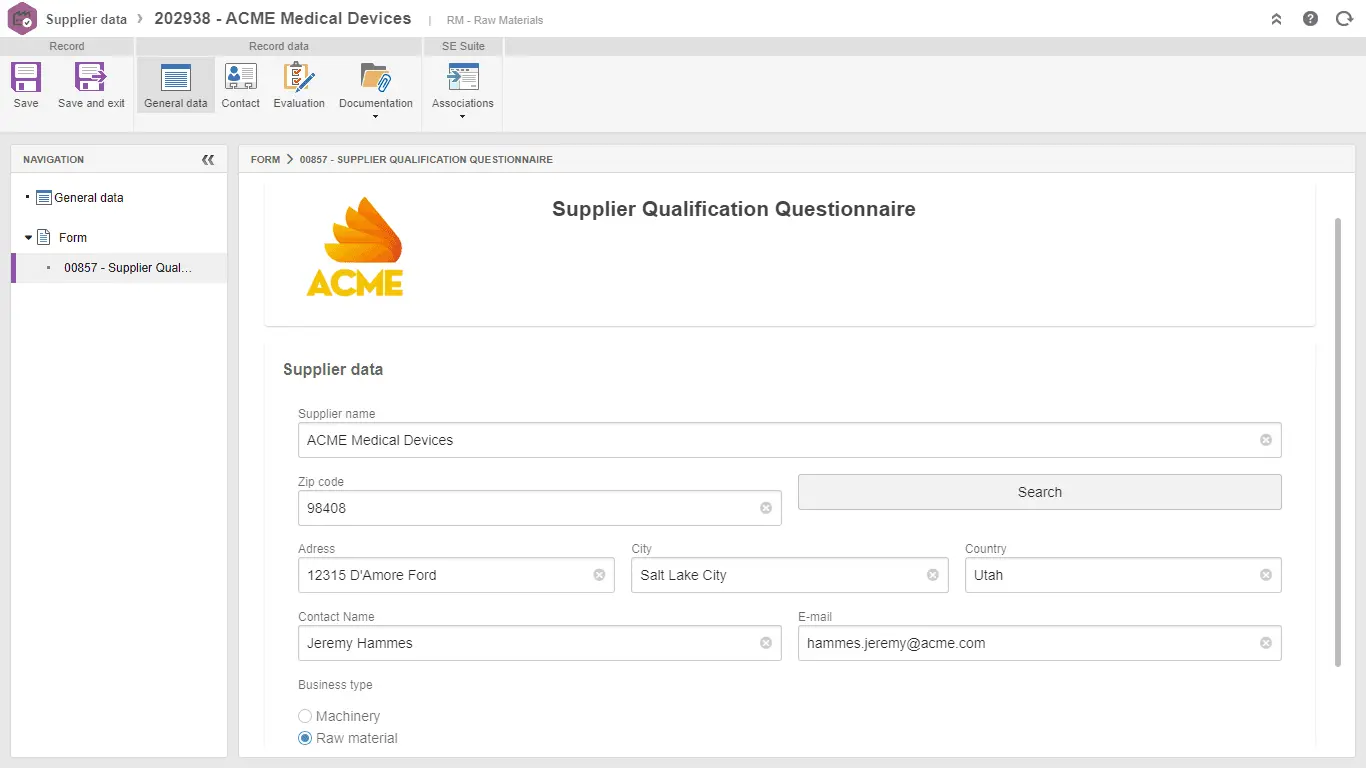
Task: Select 00857 - Supplier Qual item in navigation
Action: click(128, 267)
